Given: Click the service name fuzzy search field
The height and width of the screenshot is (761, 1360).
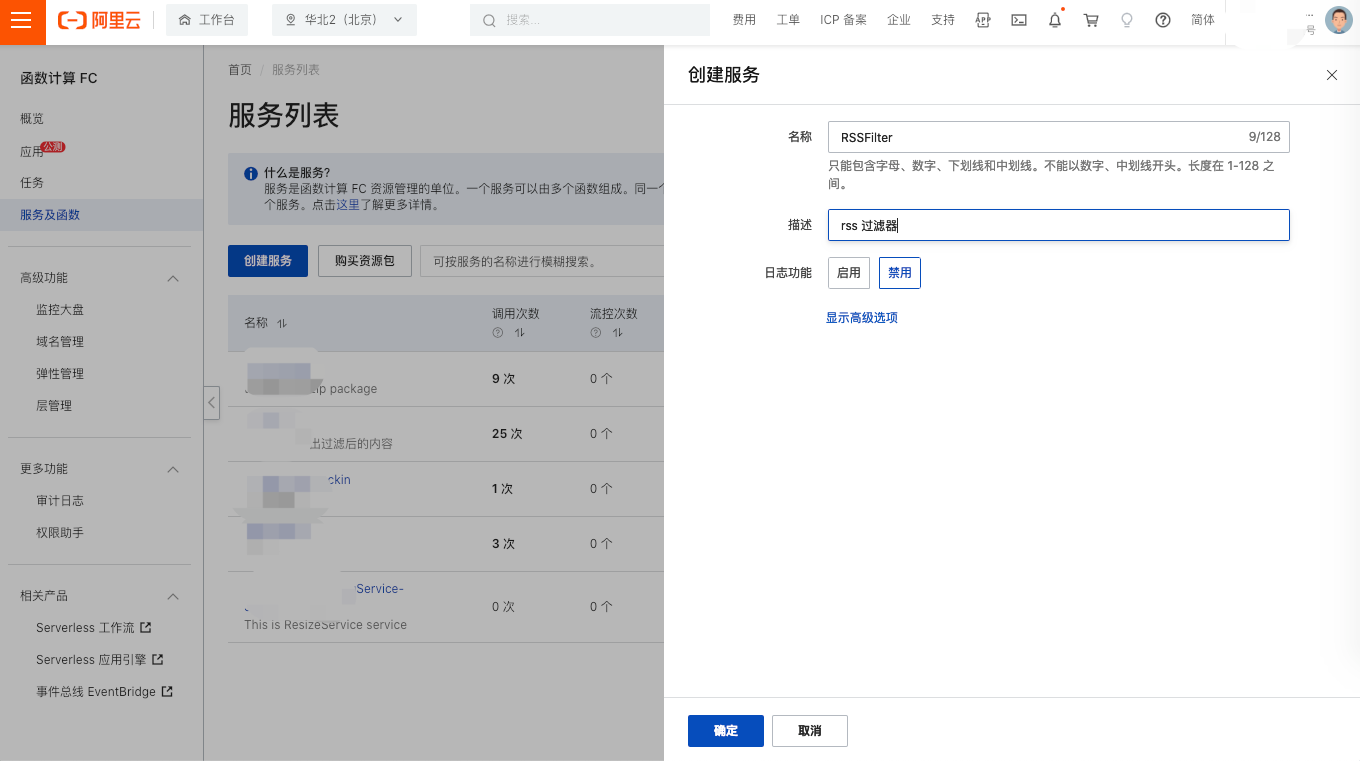Looking at the screenshot, I should (x=542, y=261).
